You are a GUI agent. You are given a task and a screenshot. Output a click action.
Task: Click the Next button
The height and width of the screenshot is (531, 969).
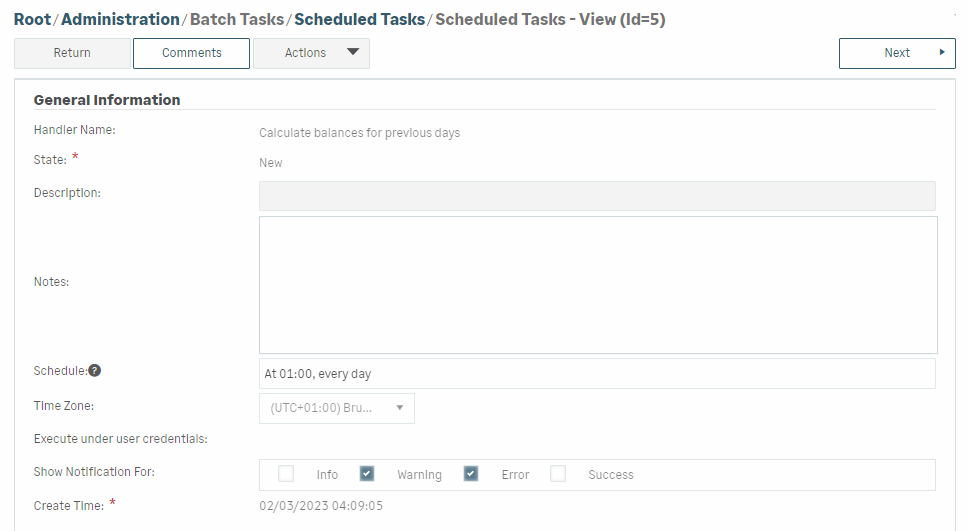(x=896, y=53)
